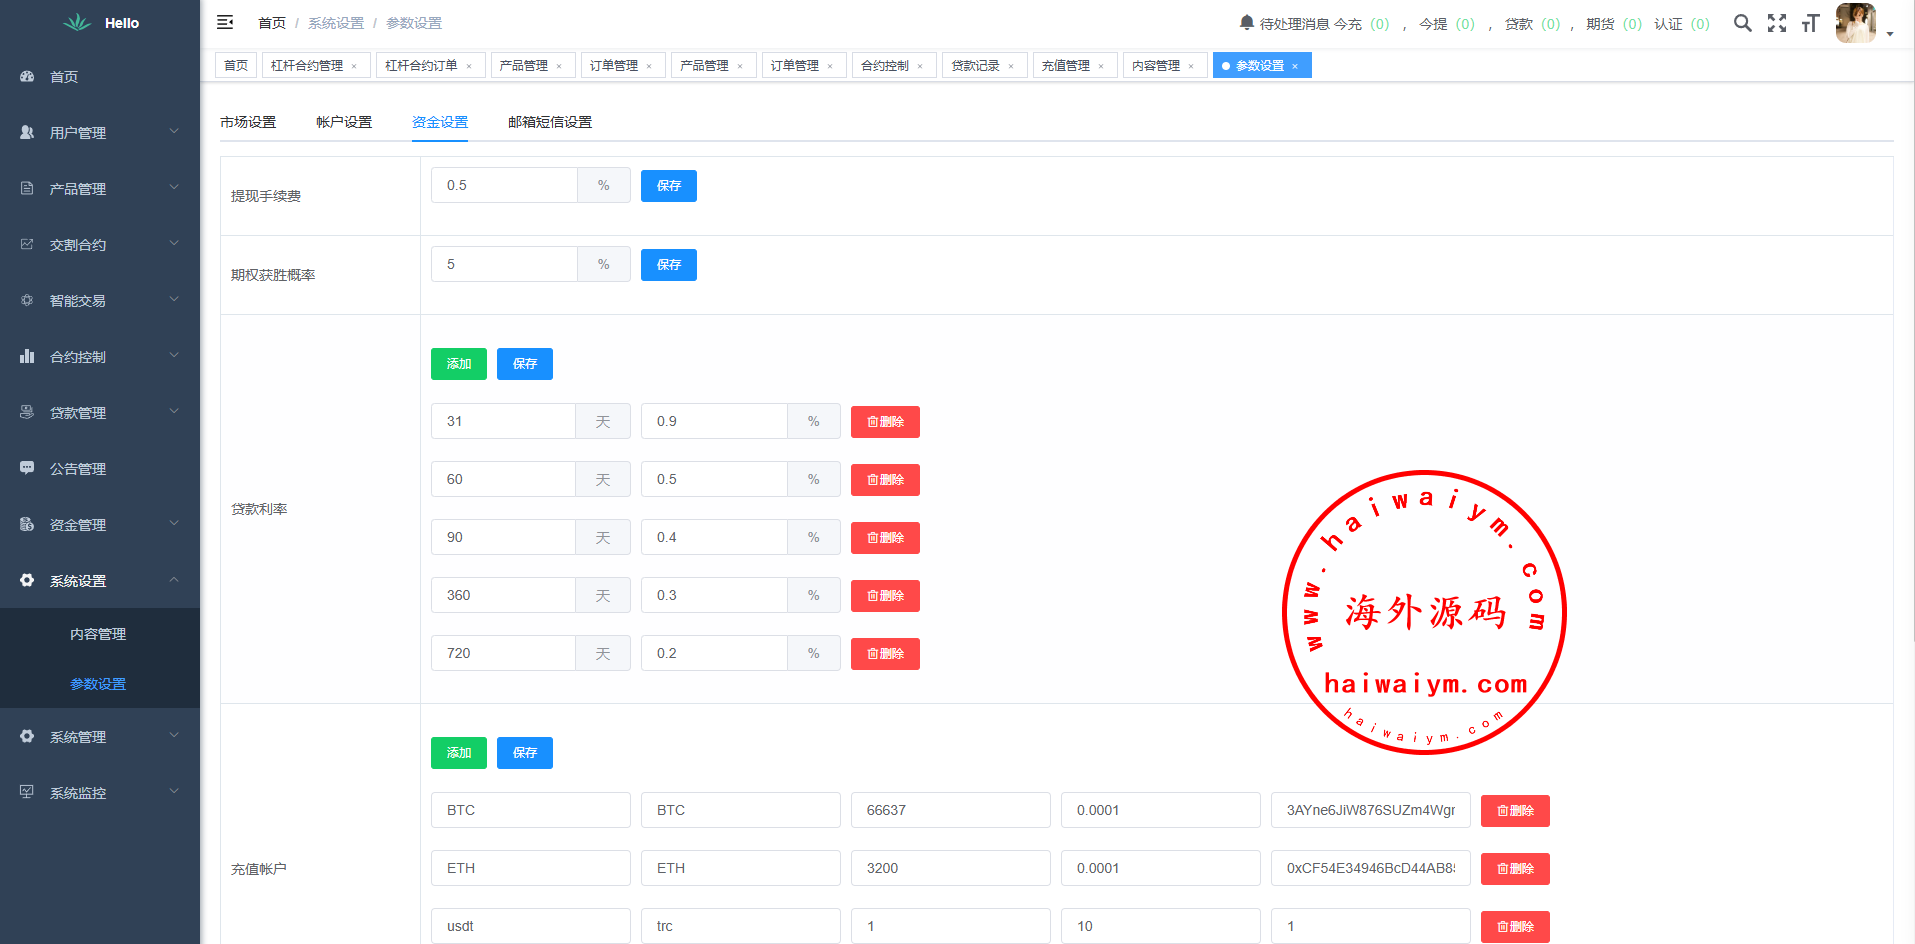Click the 用户管理 user icon in sidebar

pyautogui.click(x=27, y=132)
